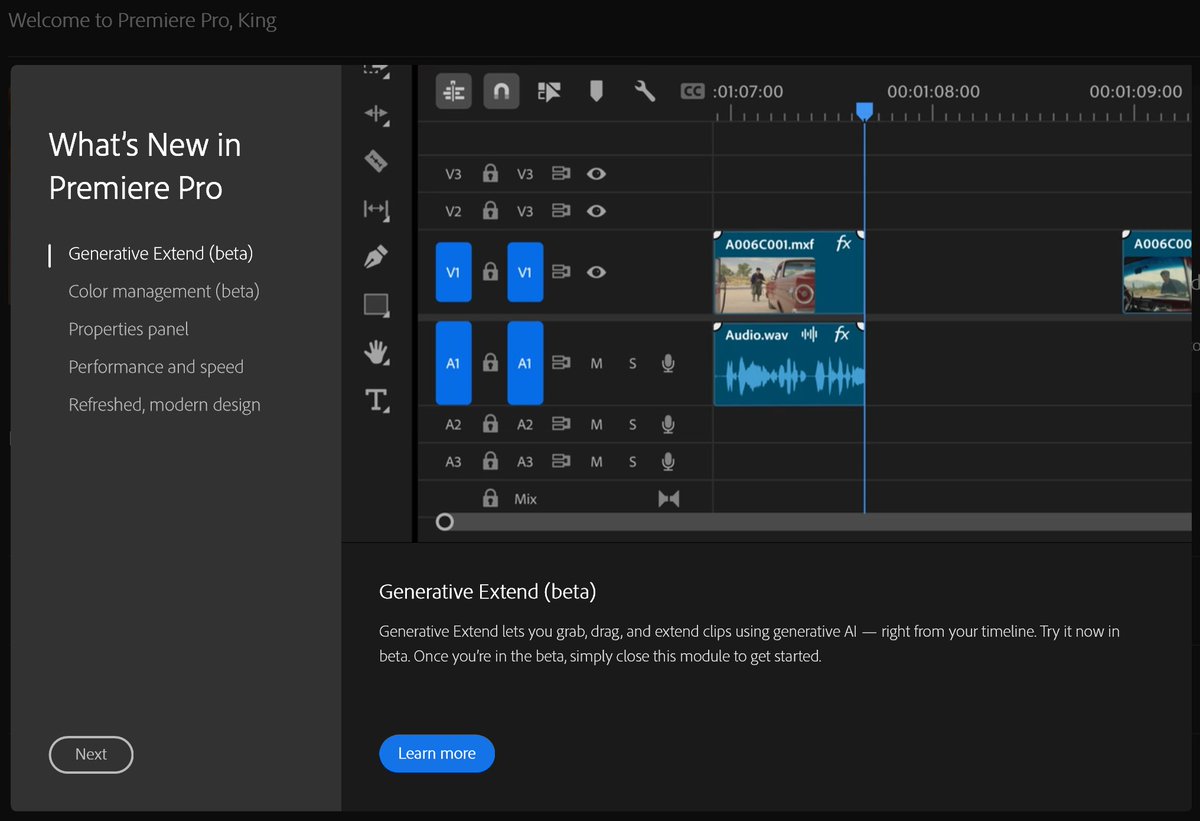Toggle the blue A1 source patch
The width and height of the screenshot is (1200, 821).
tap(453, 363)
